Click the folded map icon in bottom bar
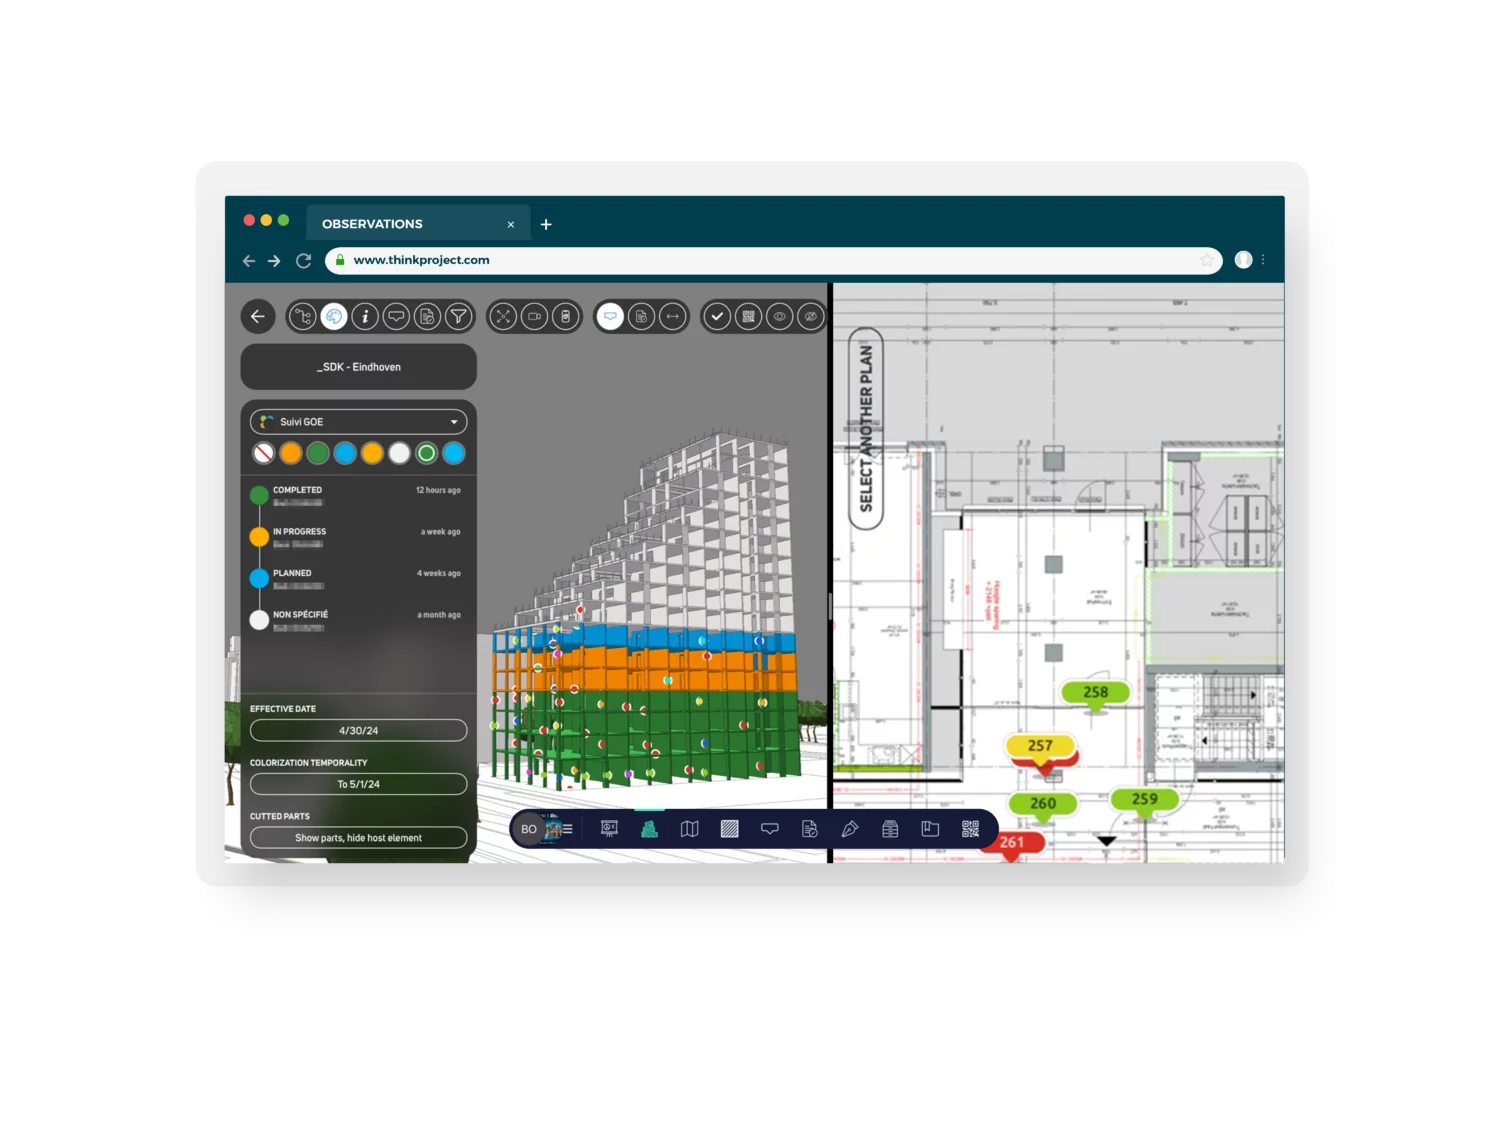This screenshot has height=1125, width=1500. click(690, 829)
